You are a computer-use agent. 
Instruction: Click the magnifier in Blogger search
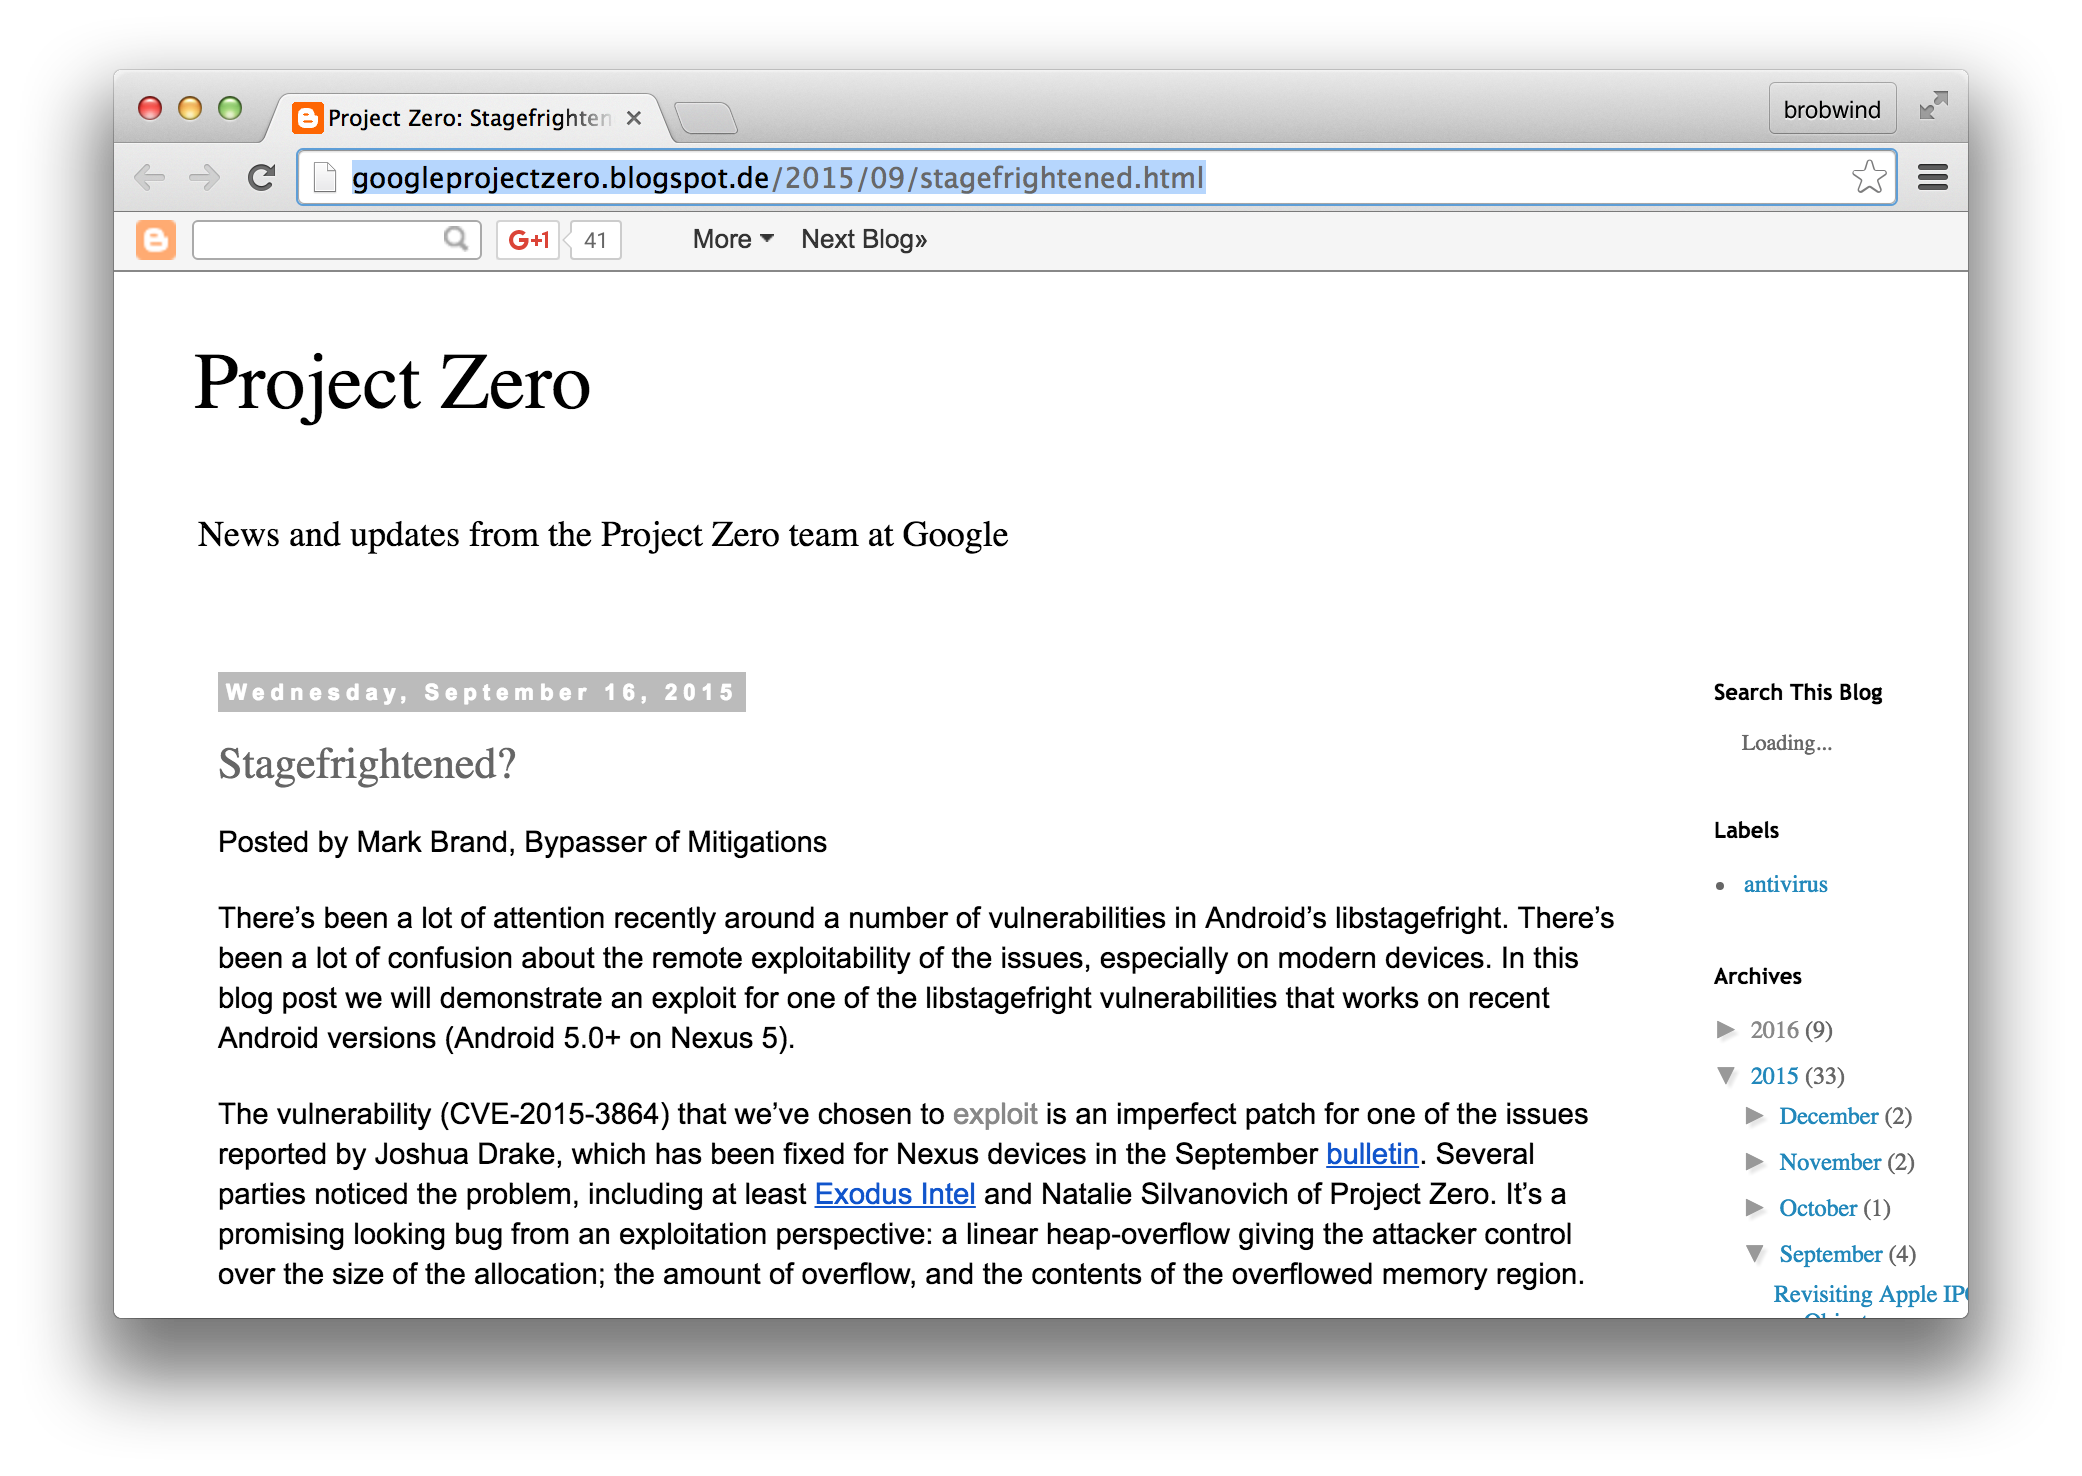456,239
